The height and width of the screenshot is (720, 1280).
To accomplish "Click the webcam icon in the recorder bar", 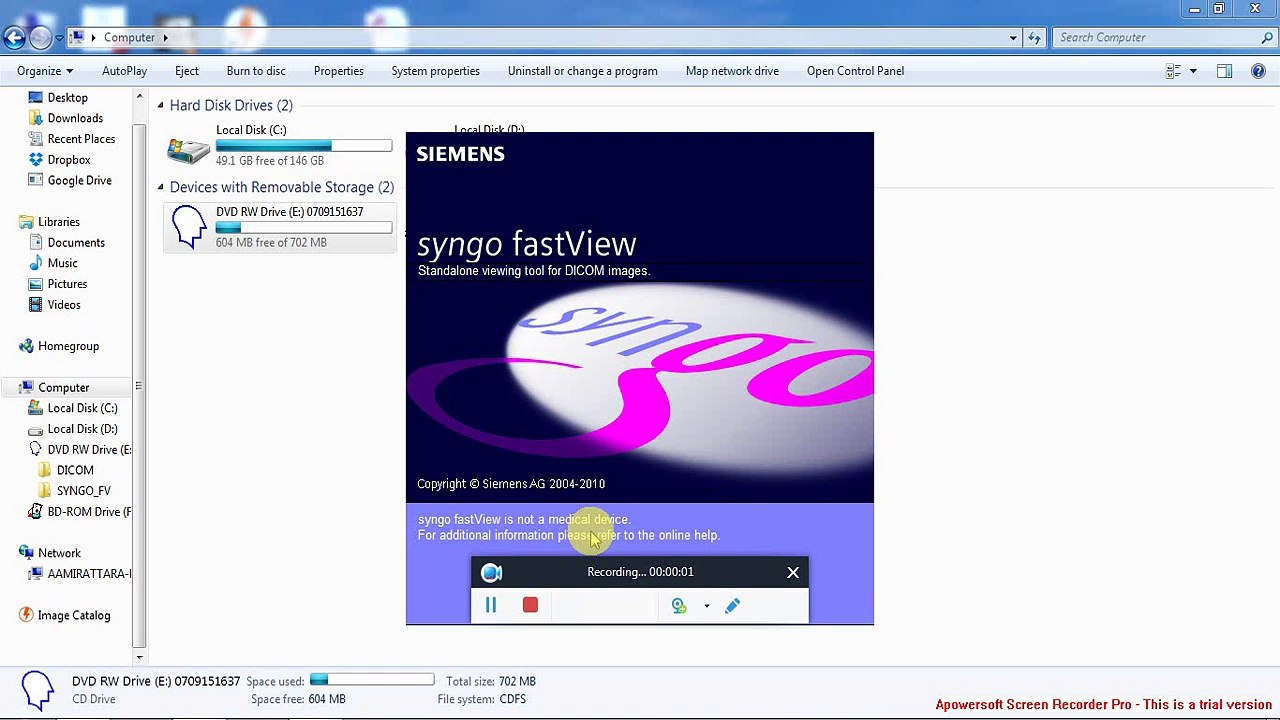I will pyautogui.click(x=679, y=605).
